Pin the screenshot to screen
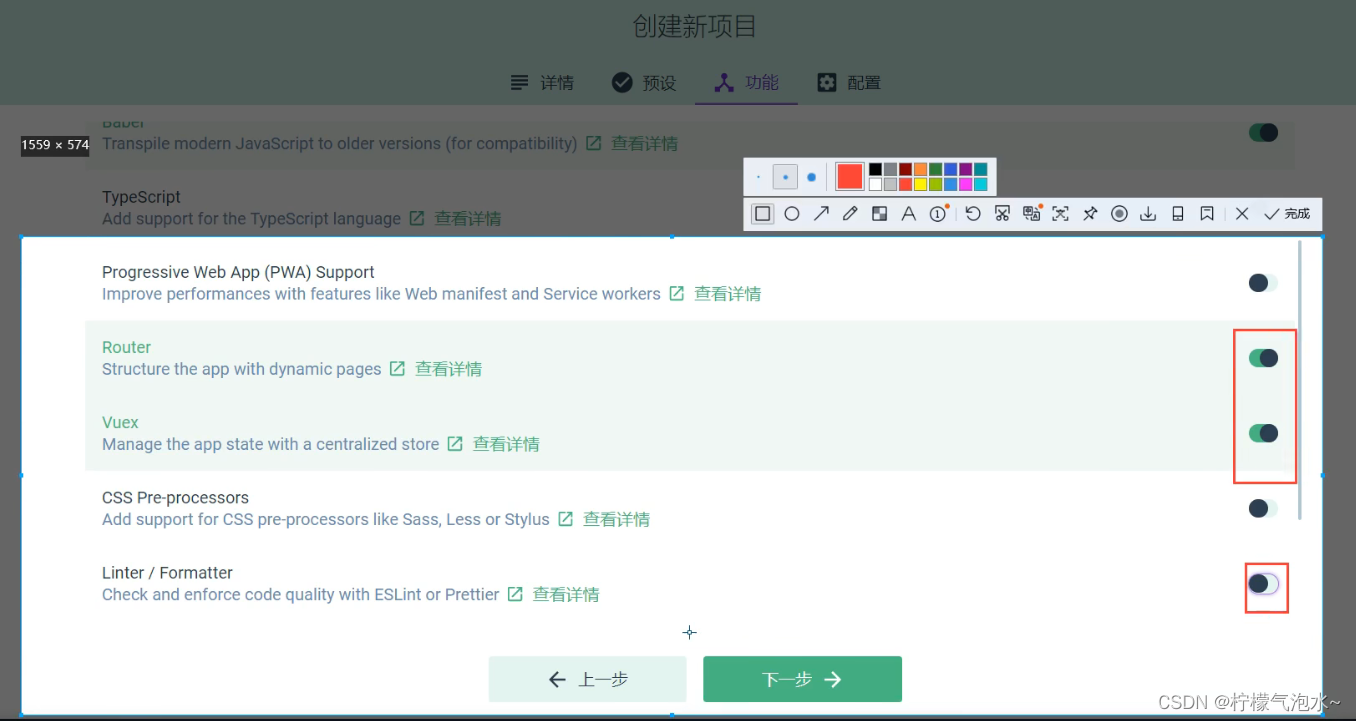 [1091, 213]
